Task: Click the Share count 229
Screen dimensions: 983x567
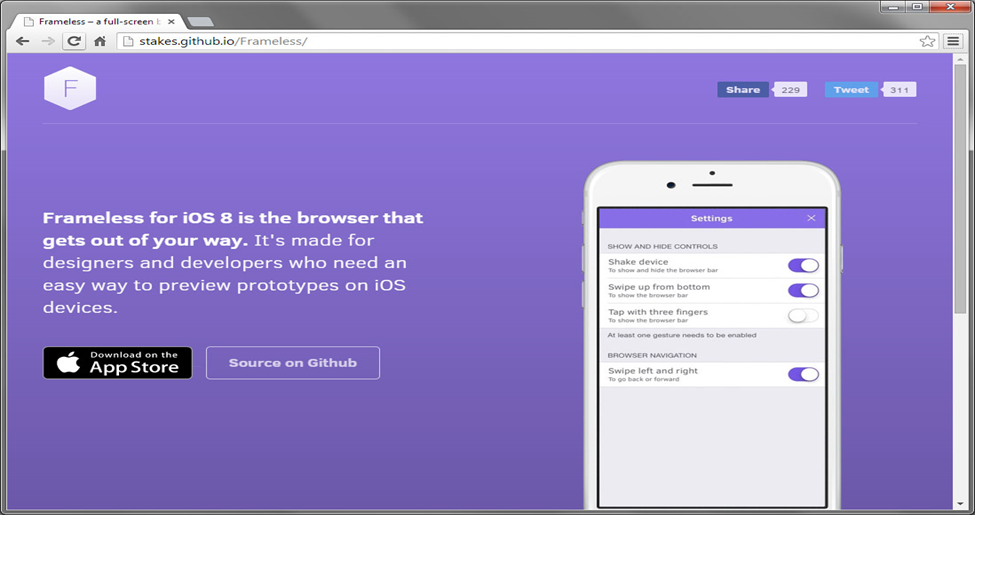Action: pos(790,90)
